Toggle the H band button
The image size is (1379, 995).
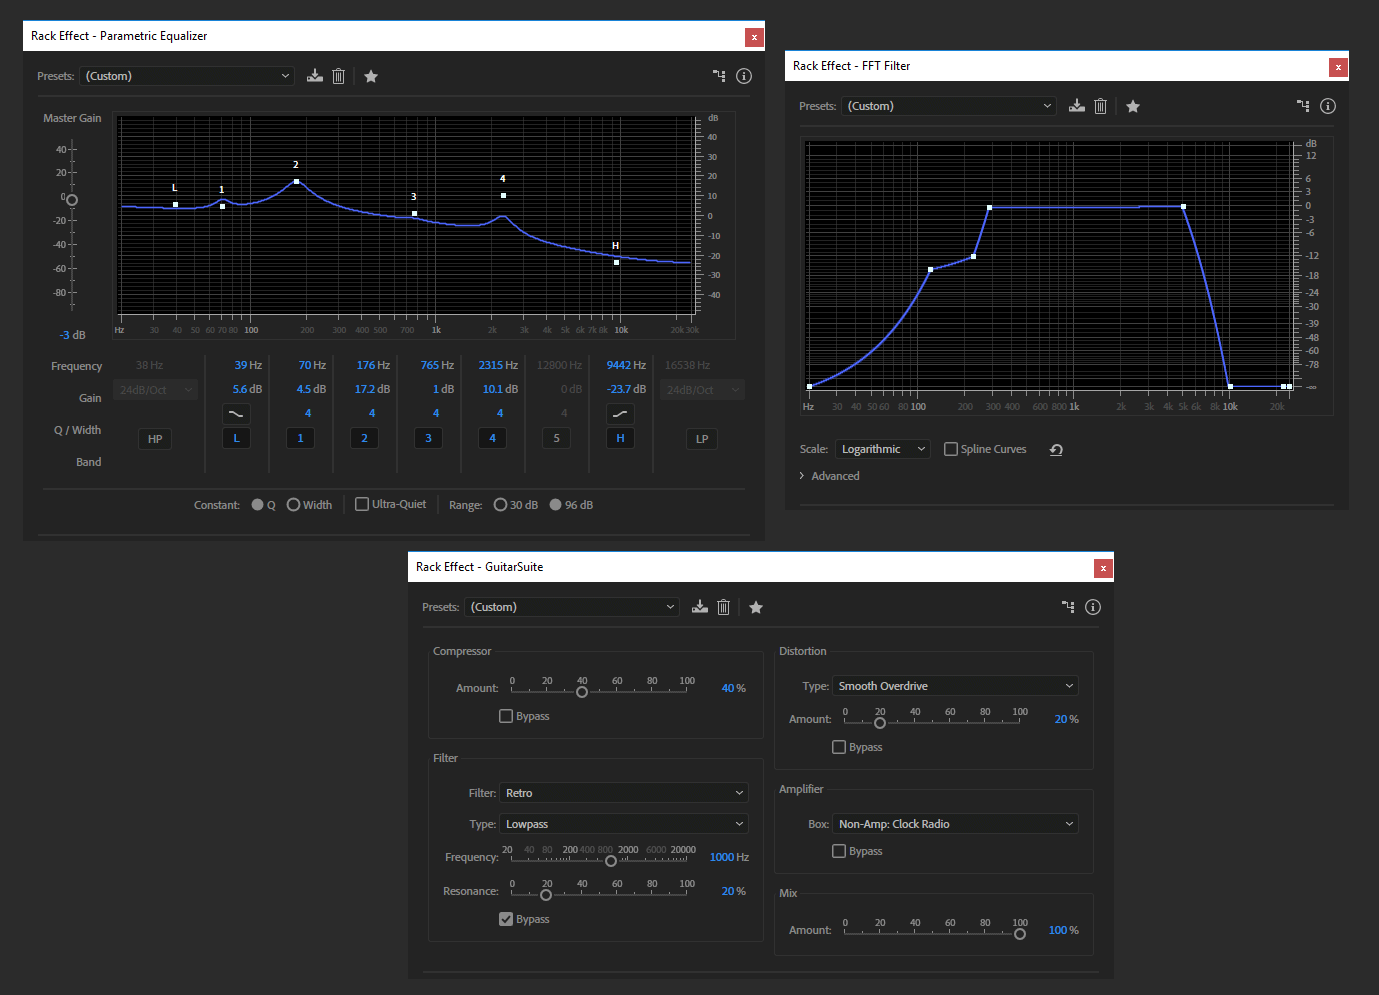click(620, 438)
